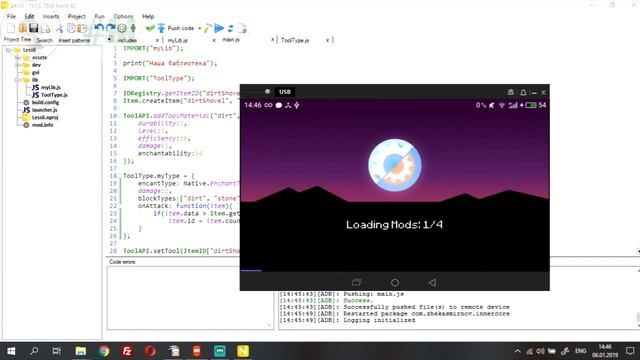
Task: Open File Explorer from the taskbar
Action: click(80, 351)
